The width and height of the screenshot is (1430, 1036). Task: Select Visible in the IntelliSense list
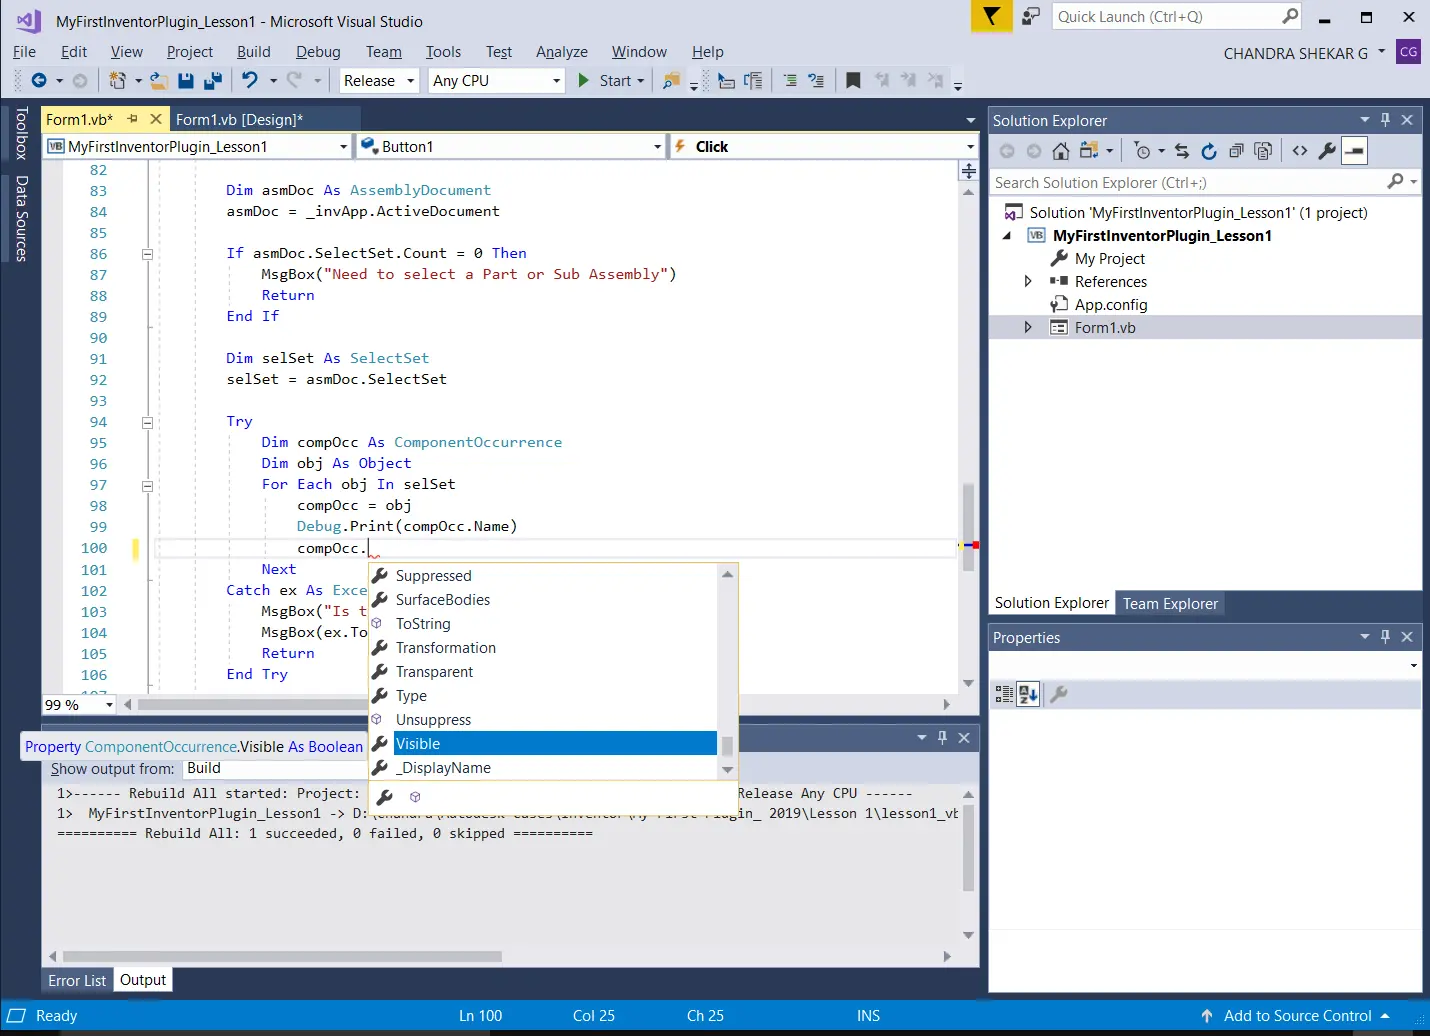coord(555,744)
